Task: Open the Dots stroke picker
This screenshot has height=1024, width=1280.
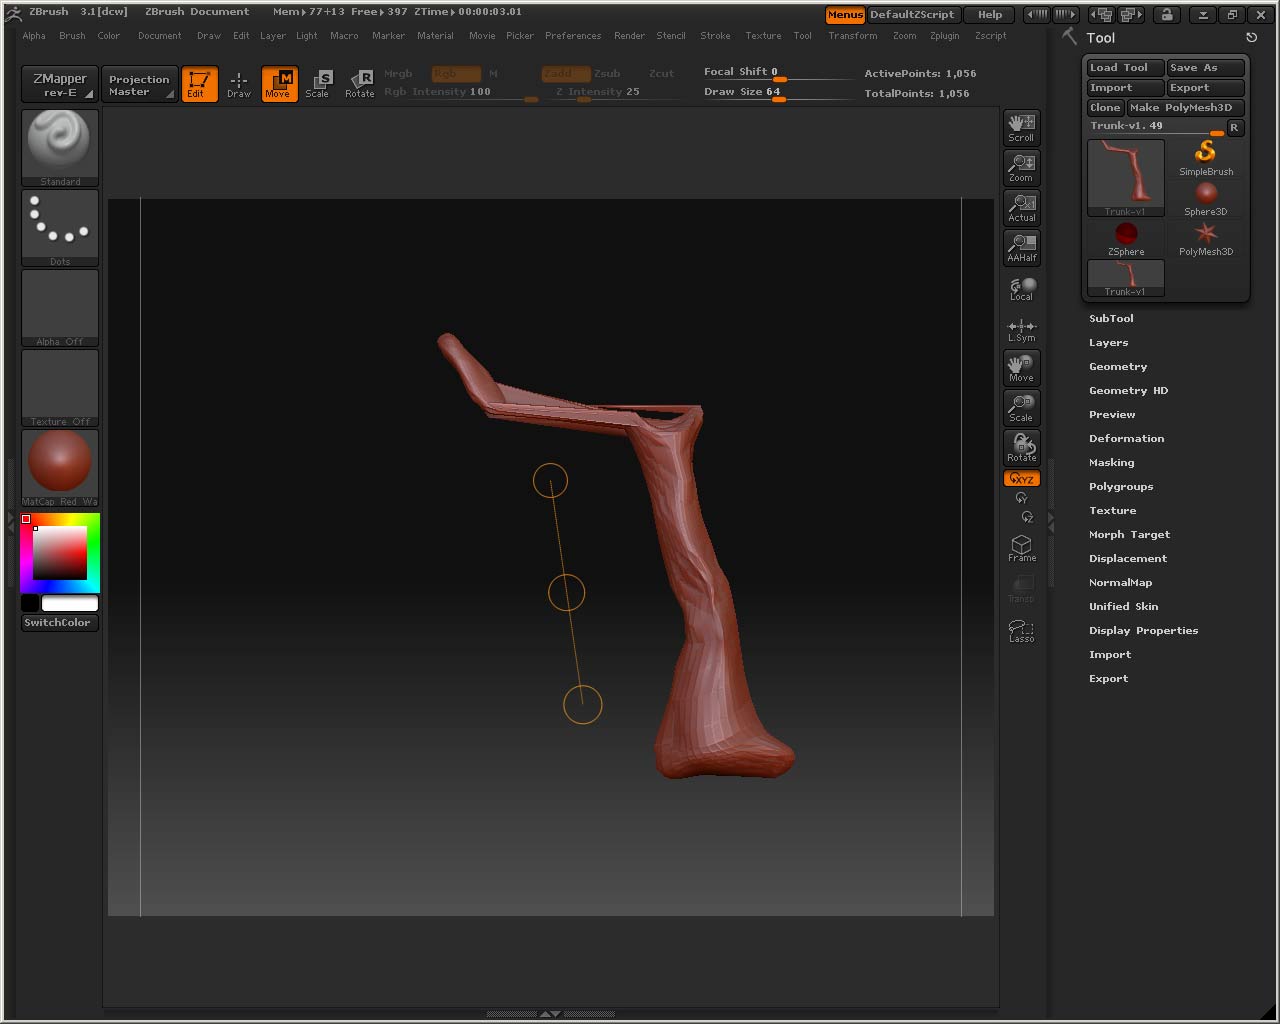Action: point(60,227)
